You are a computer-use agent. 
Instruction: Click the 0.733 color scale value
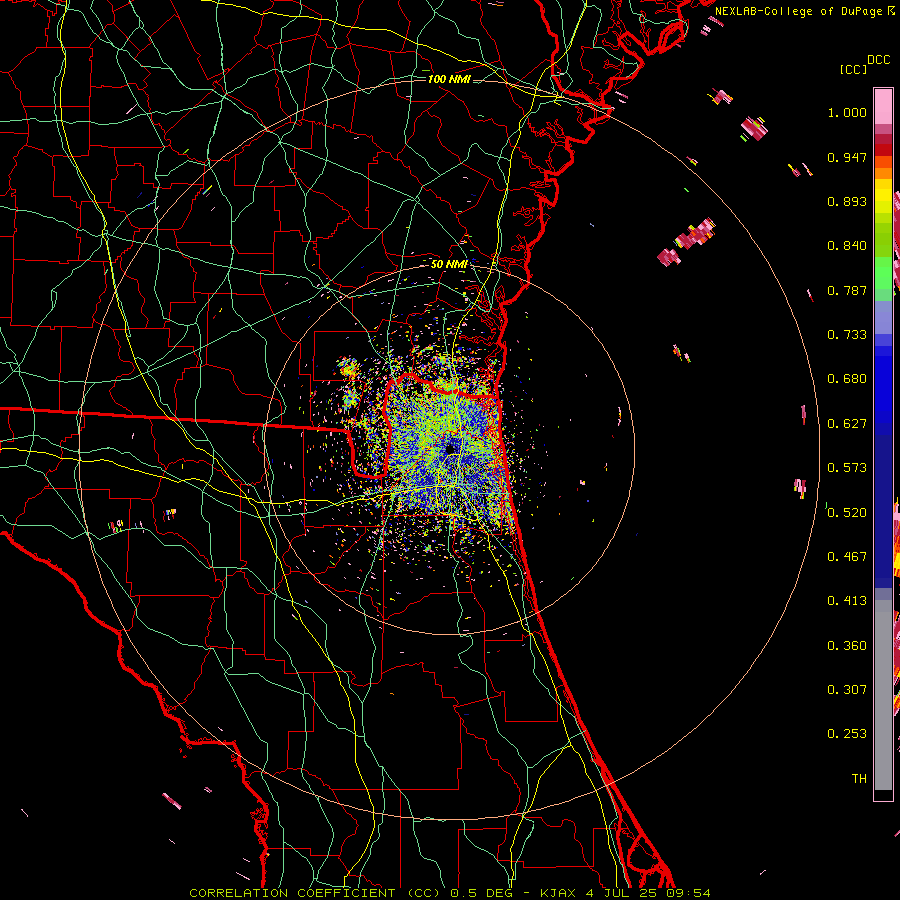coord(847,335)
